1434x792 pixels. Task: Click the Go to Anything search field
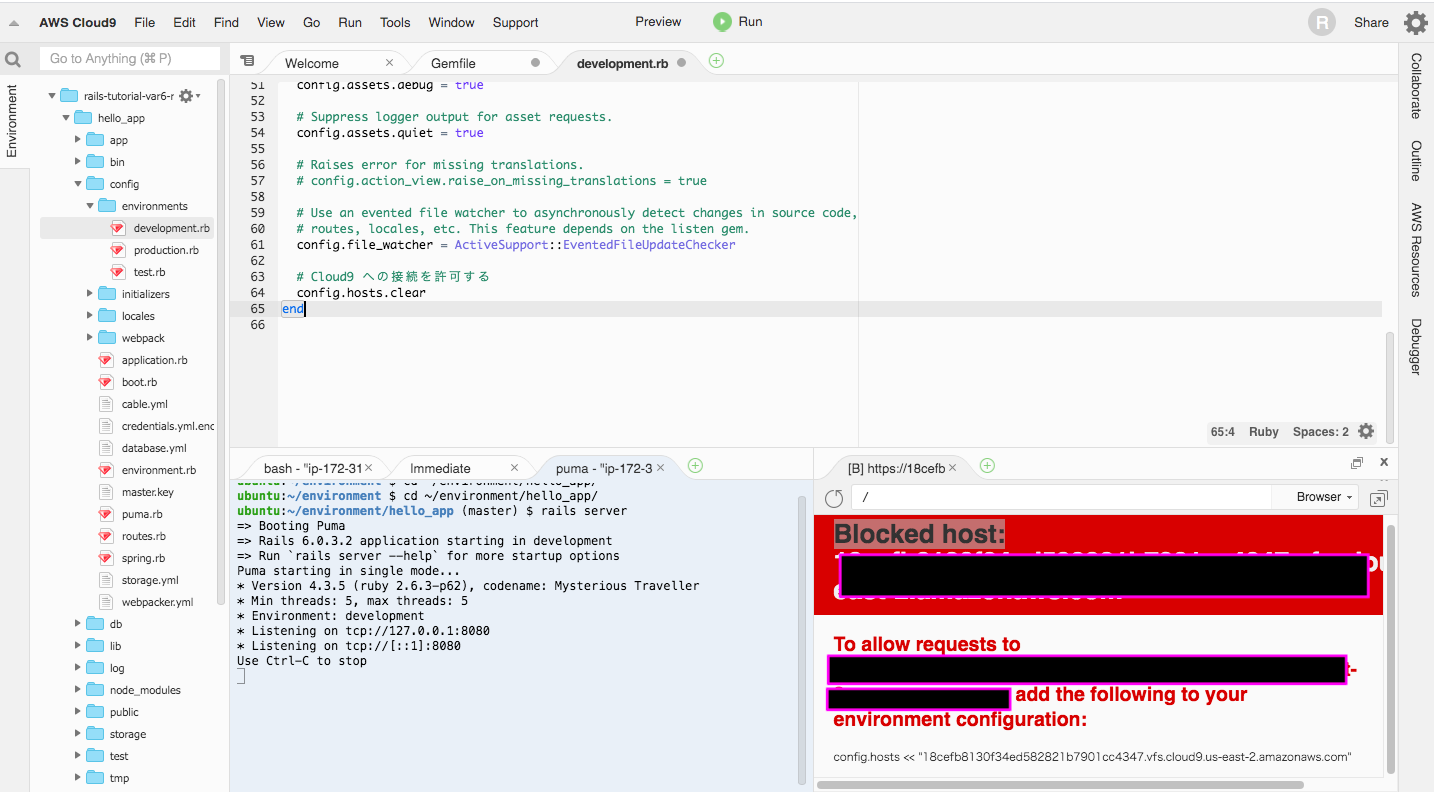pos(129,59)
